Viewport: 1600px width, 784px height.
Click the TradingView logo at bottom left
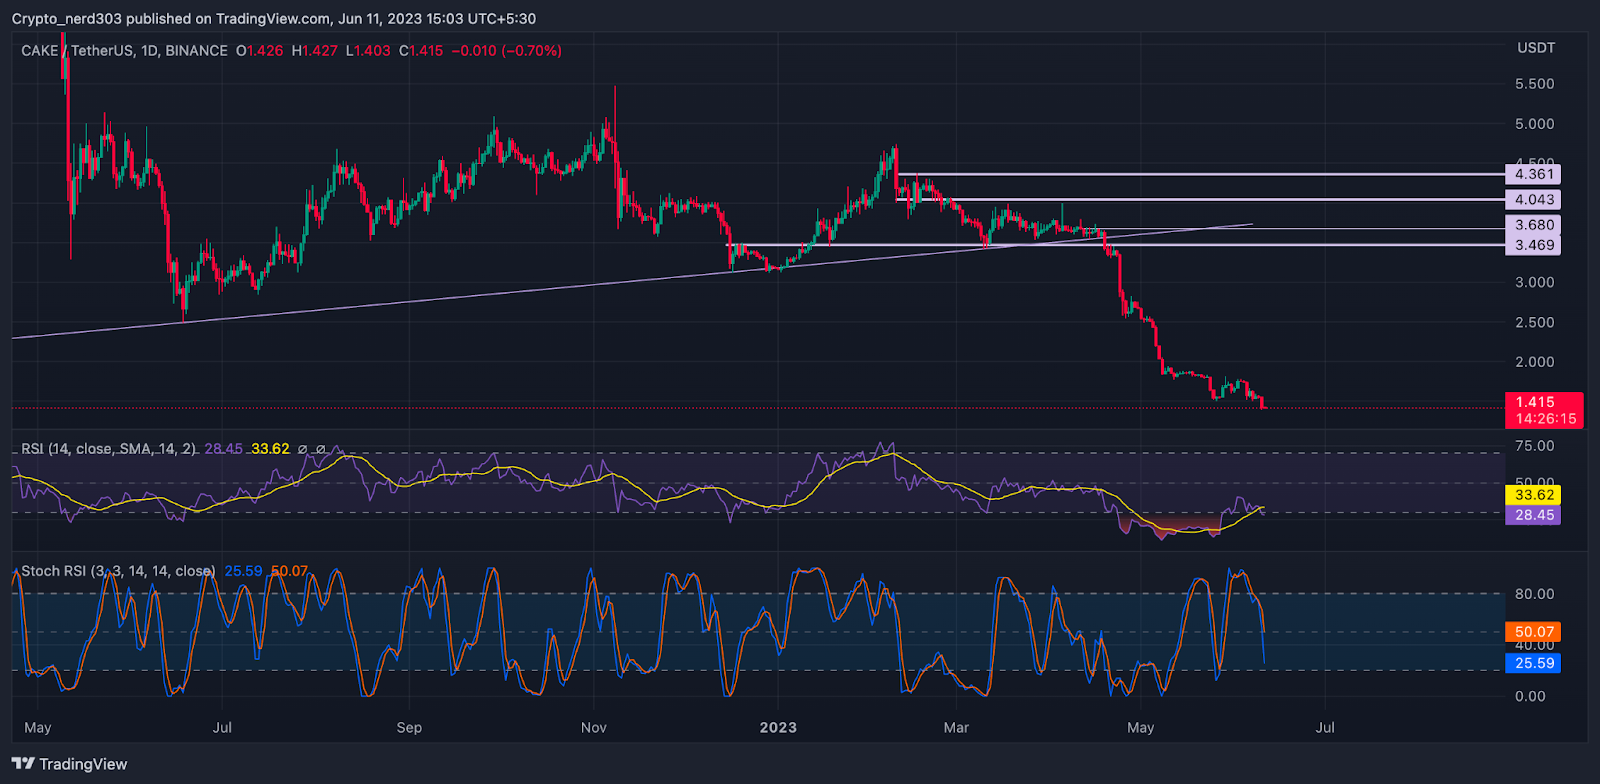(x=70, y=764)
